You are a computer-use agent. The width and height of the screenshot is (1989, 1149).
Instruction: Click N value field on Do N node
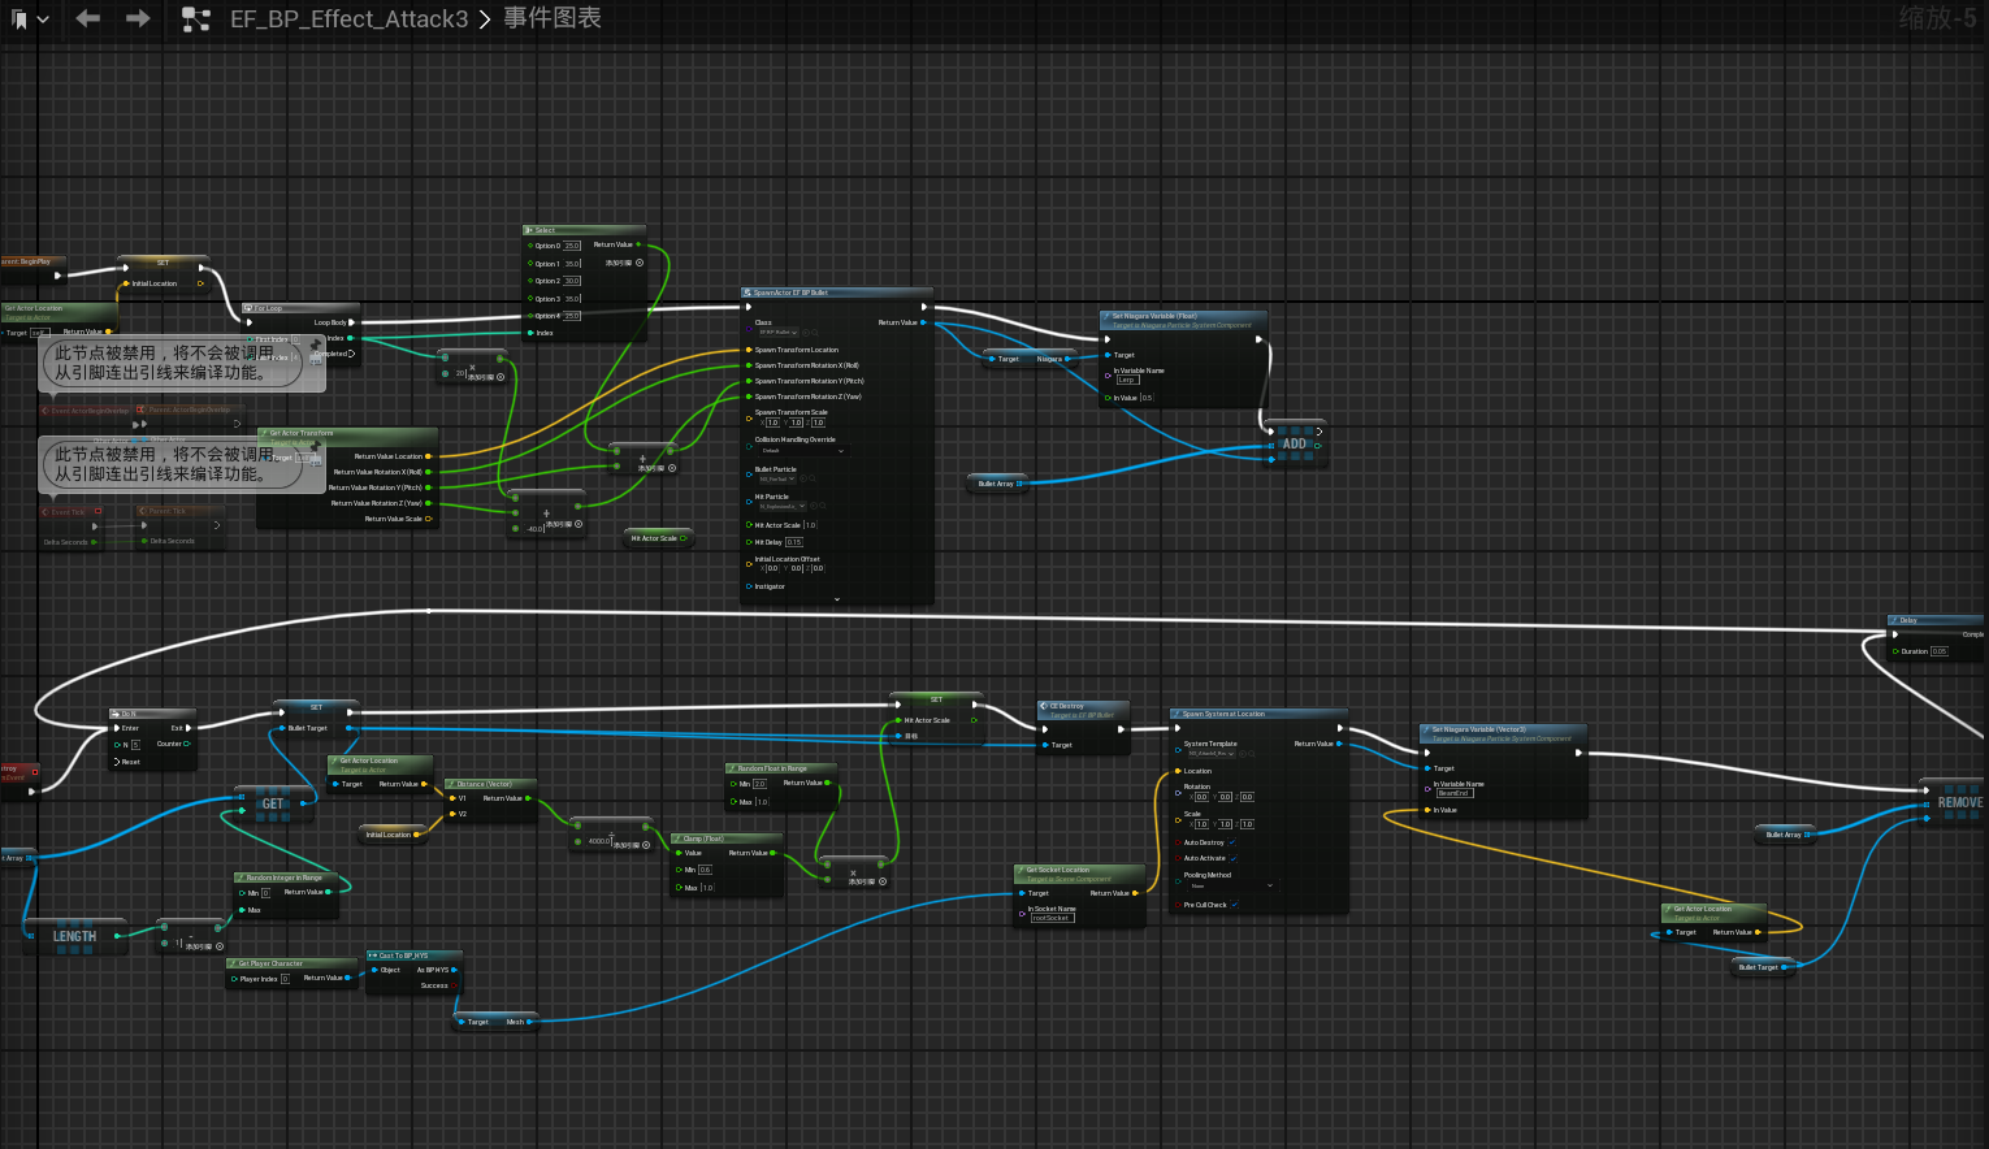click(136, 745)
